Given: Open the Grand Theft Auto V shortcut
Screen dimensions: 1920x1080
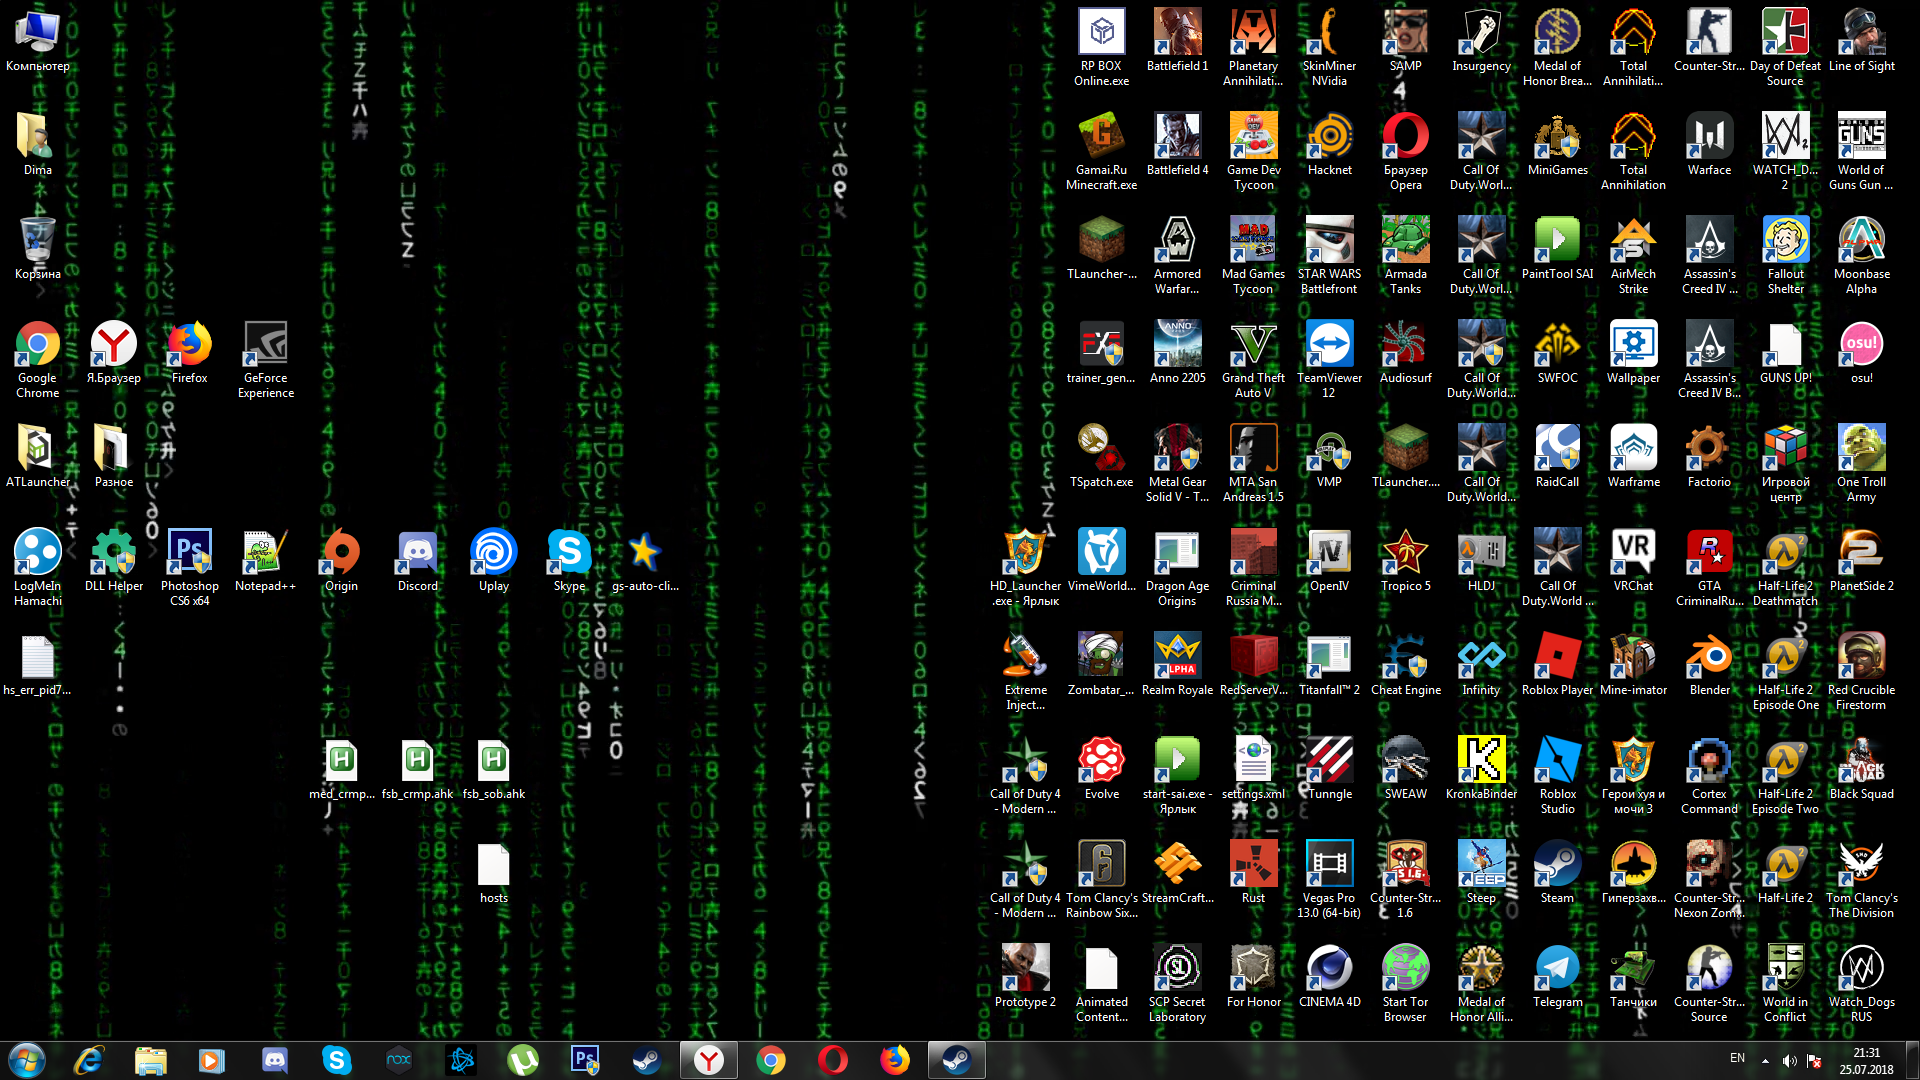Looking at the screenshot, I should [1254, 359].
